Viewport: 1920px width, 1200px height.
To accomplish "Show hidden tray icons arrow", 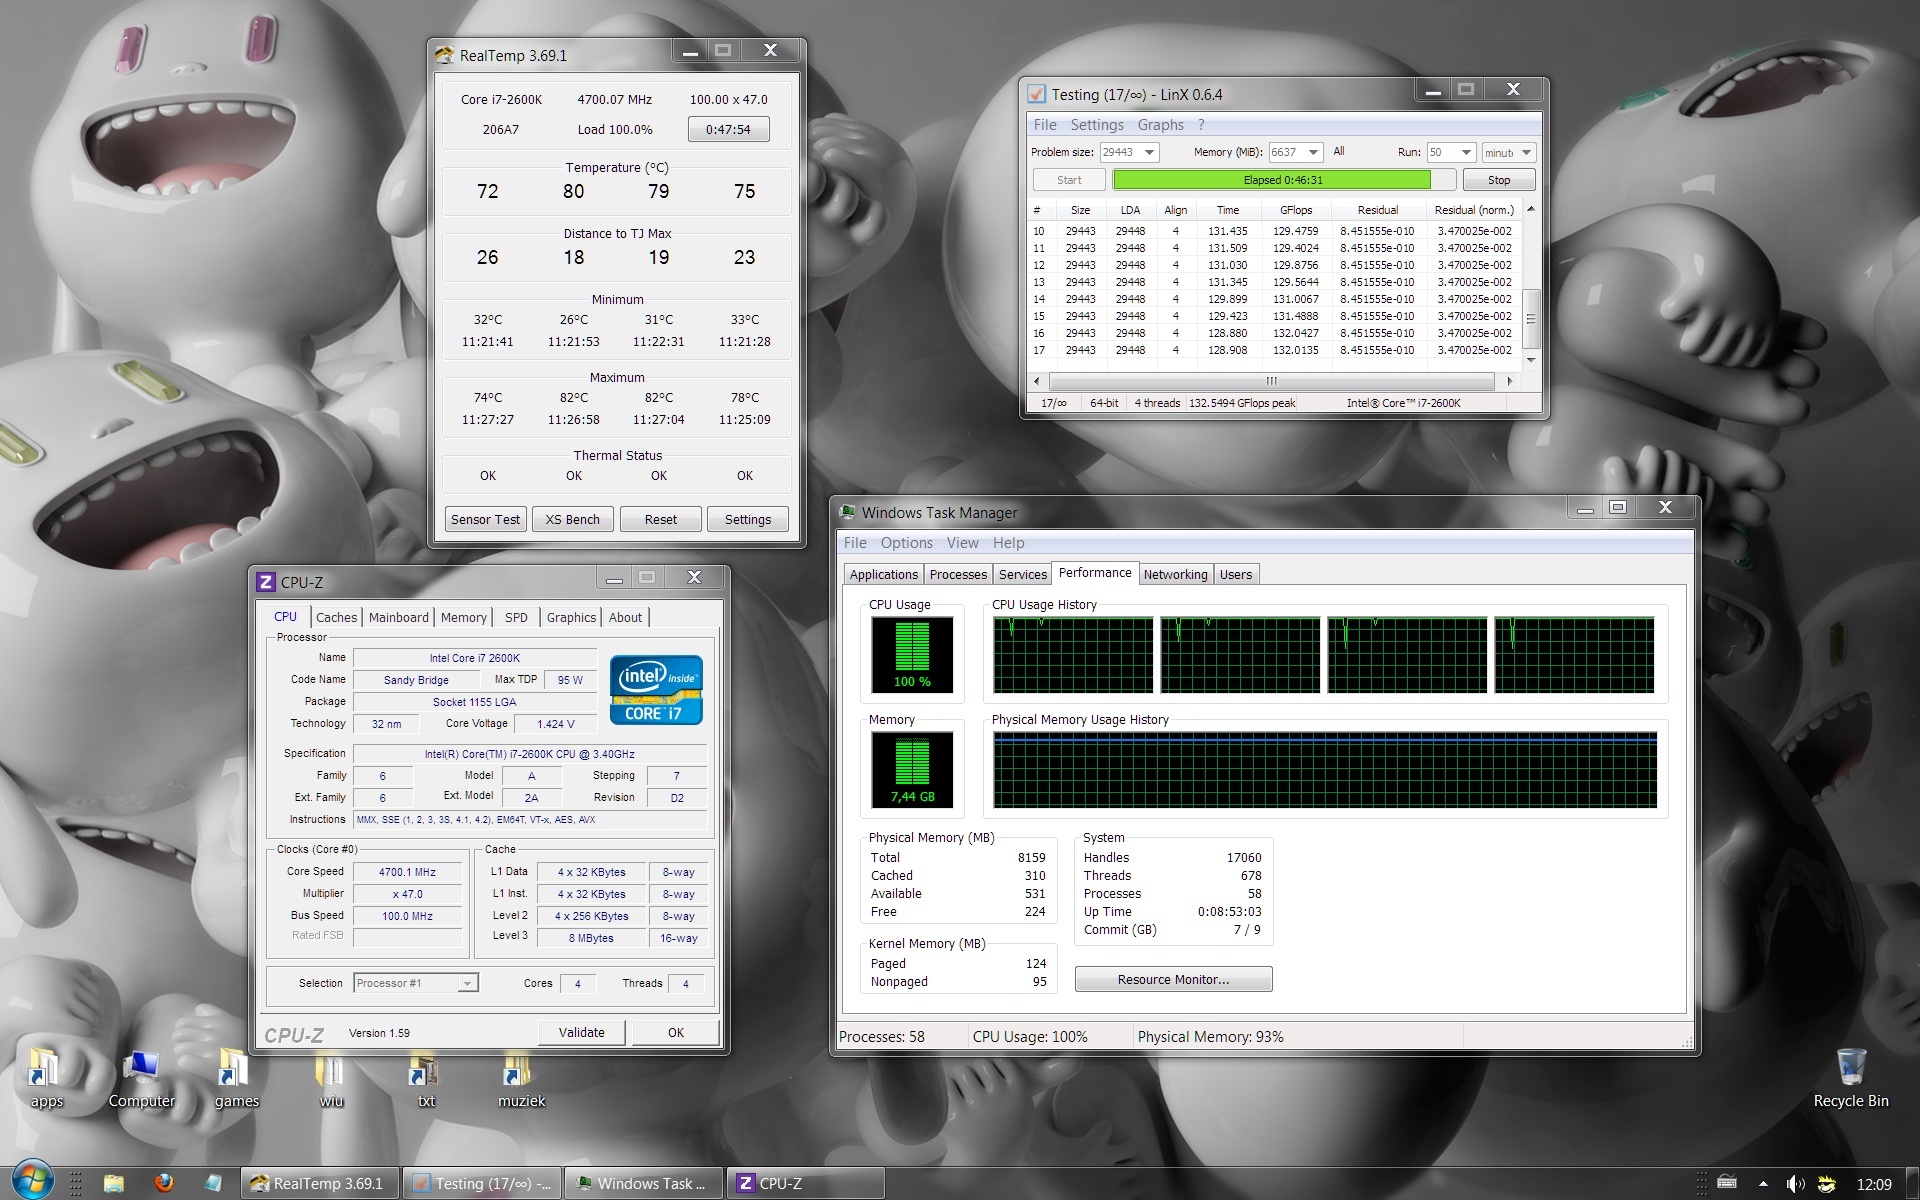I will pyautogui.click(x=1762, y=1184).
